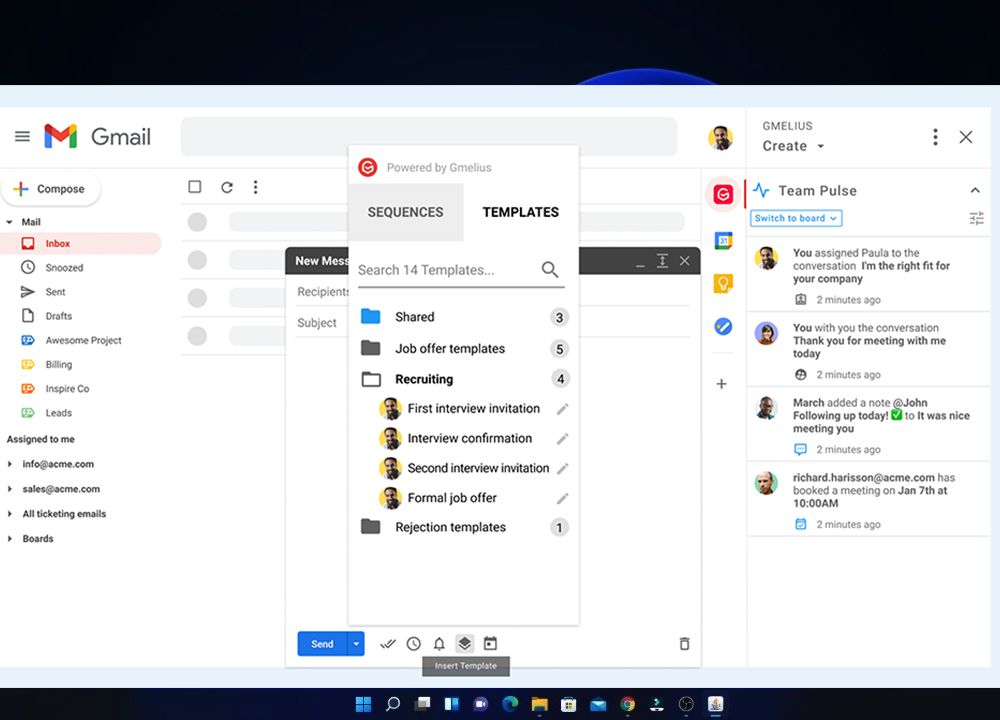Viewport: 1000px width, 720px height.
Task: Edit the Interview confirmation pencil icon
Action: 562,439
